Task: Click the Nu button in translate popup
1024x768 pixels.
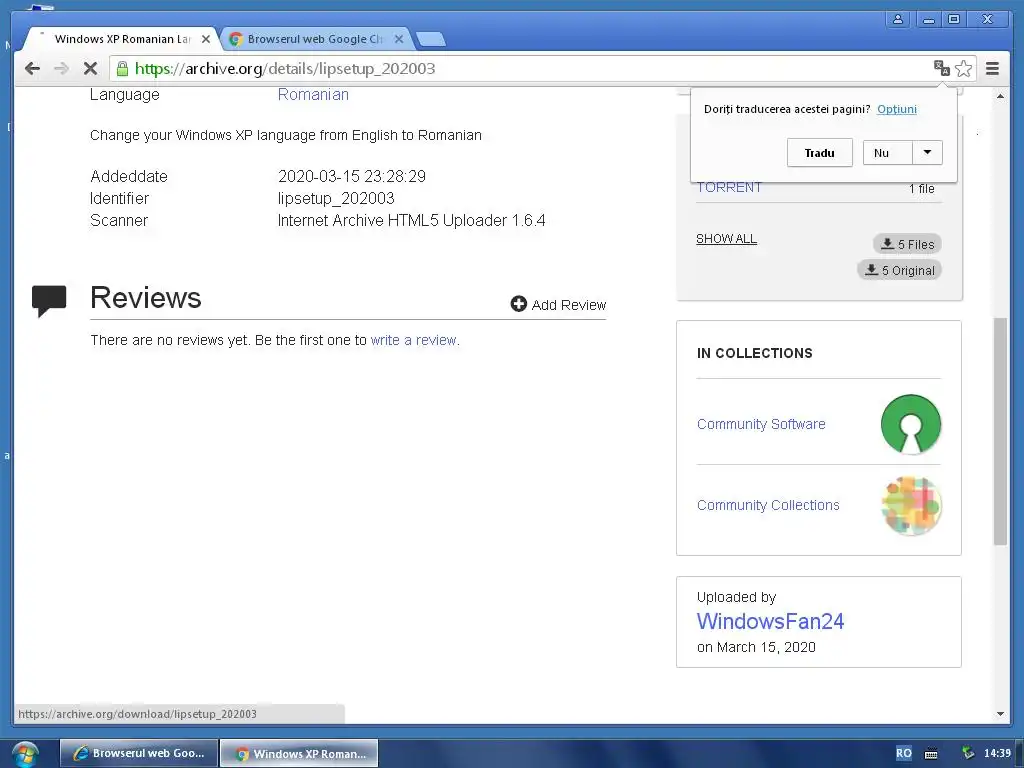Action: point(887,153)
